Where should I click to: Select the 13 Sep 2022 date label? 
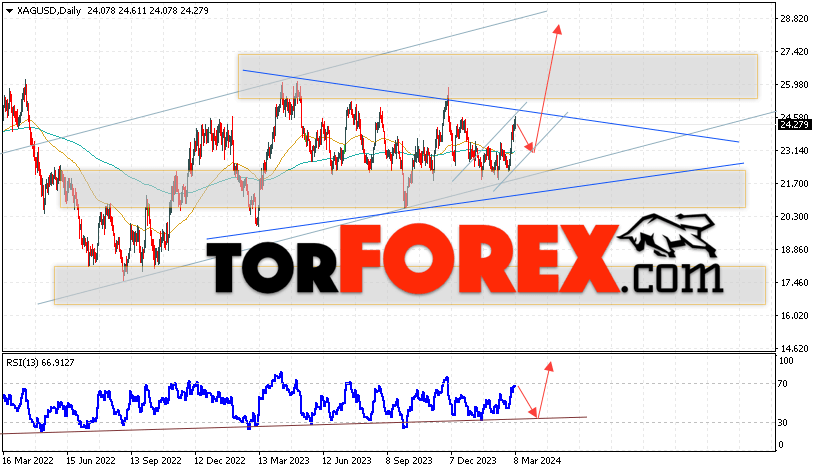click(156, 461)
